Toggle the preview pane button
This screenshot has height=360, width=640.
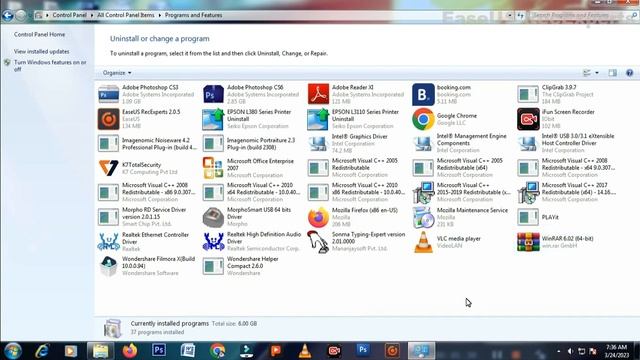(612, 73)
